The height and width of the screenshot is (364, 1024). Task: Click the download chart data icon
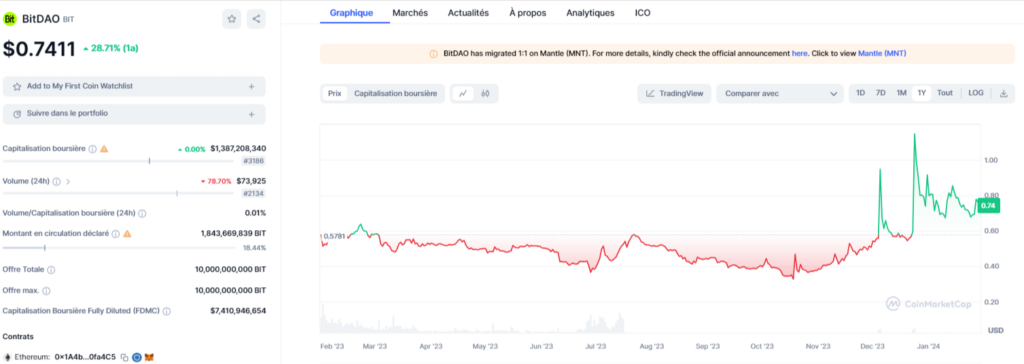click(x=1004, y=93)
